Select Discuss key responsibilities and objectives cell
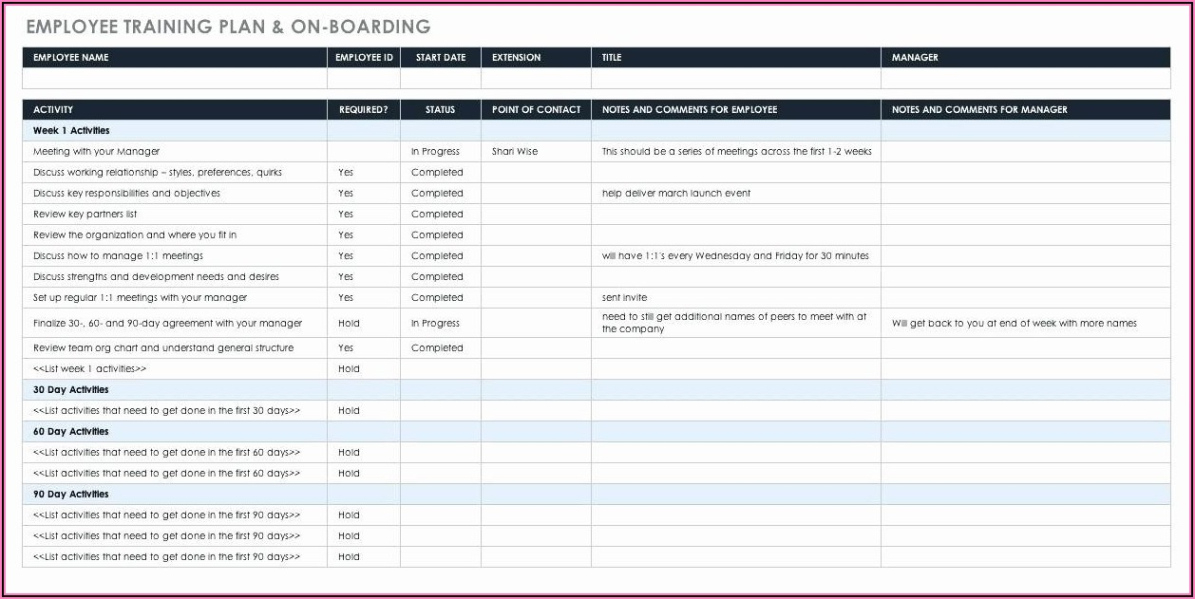This screenshot has height=599, width=1195. click(175, 194)
